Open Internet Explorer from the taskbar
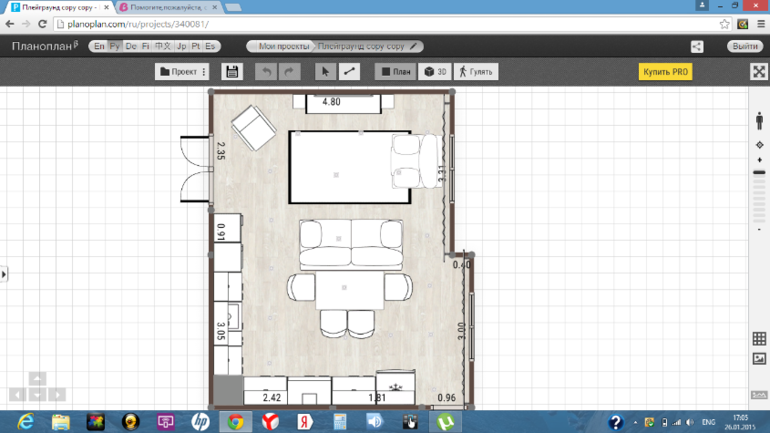The height and width of the screenshot is (433, 770). click(26, 422)
